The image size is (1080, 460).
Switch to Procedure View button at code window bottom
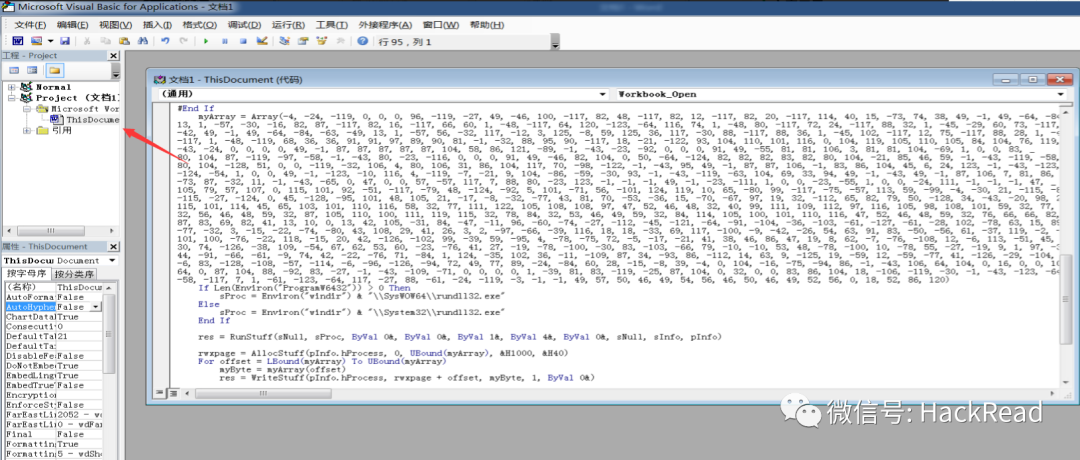click(x=159, y=393)
